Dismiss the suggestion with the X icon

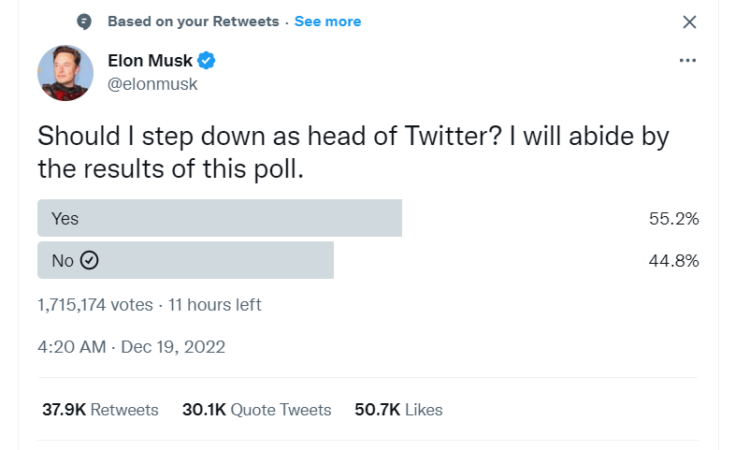point(689,22)
